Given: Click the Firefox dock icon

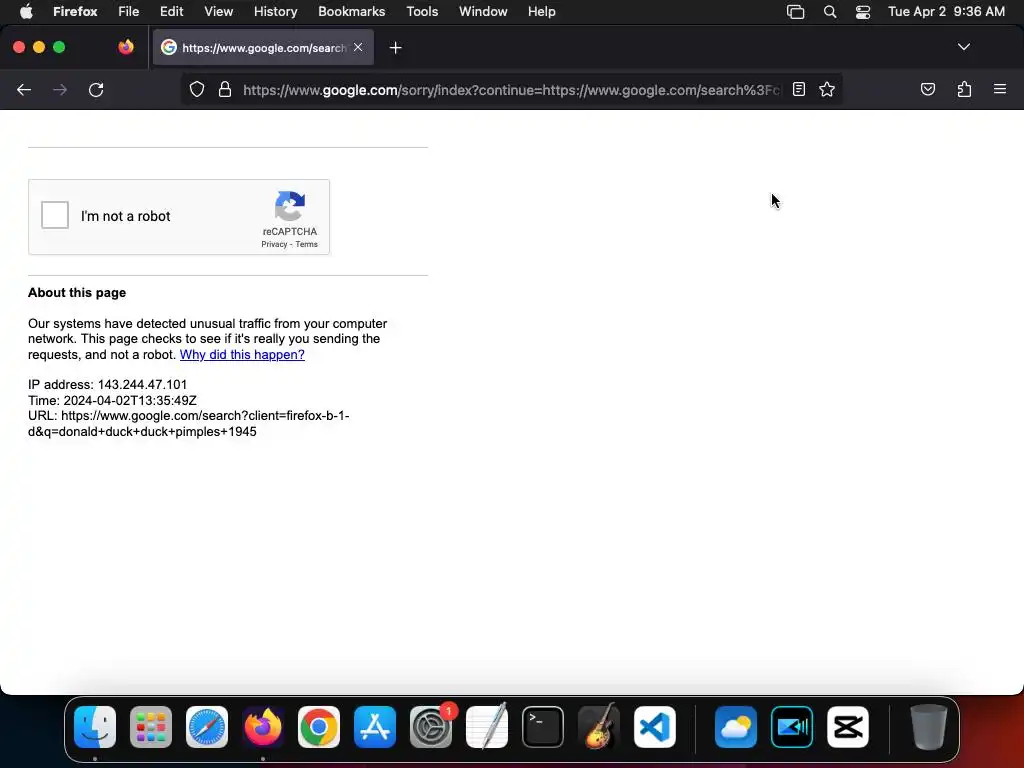Looking at the screenshot, I should tap(263, 727).
